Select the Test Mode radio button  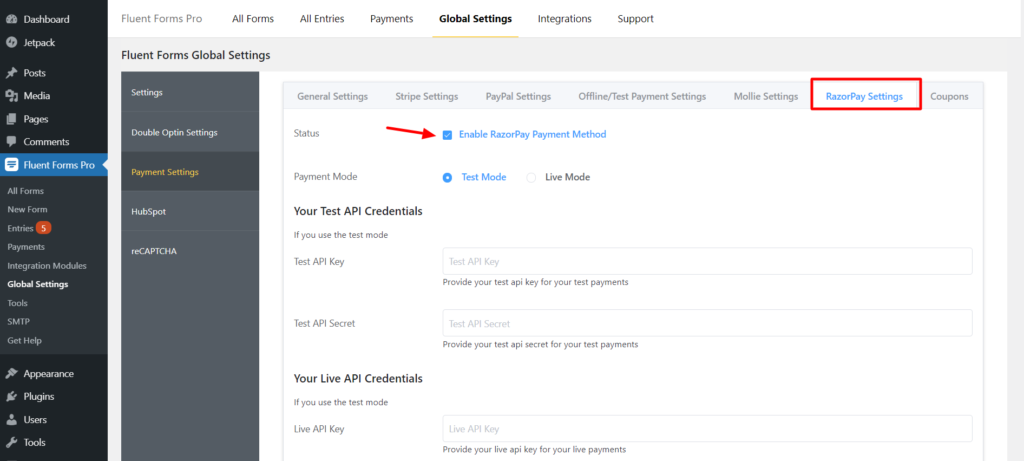(x=447, y=177)
